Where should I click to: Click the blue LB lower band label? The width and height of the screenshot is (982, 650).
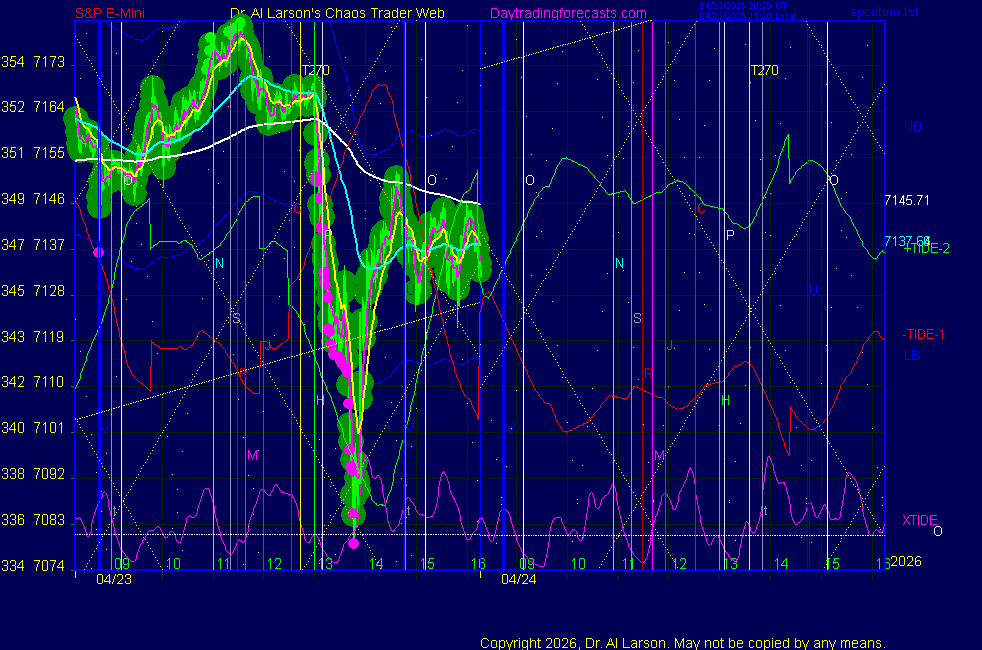click(x=911, y=355)
